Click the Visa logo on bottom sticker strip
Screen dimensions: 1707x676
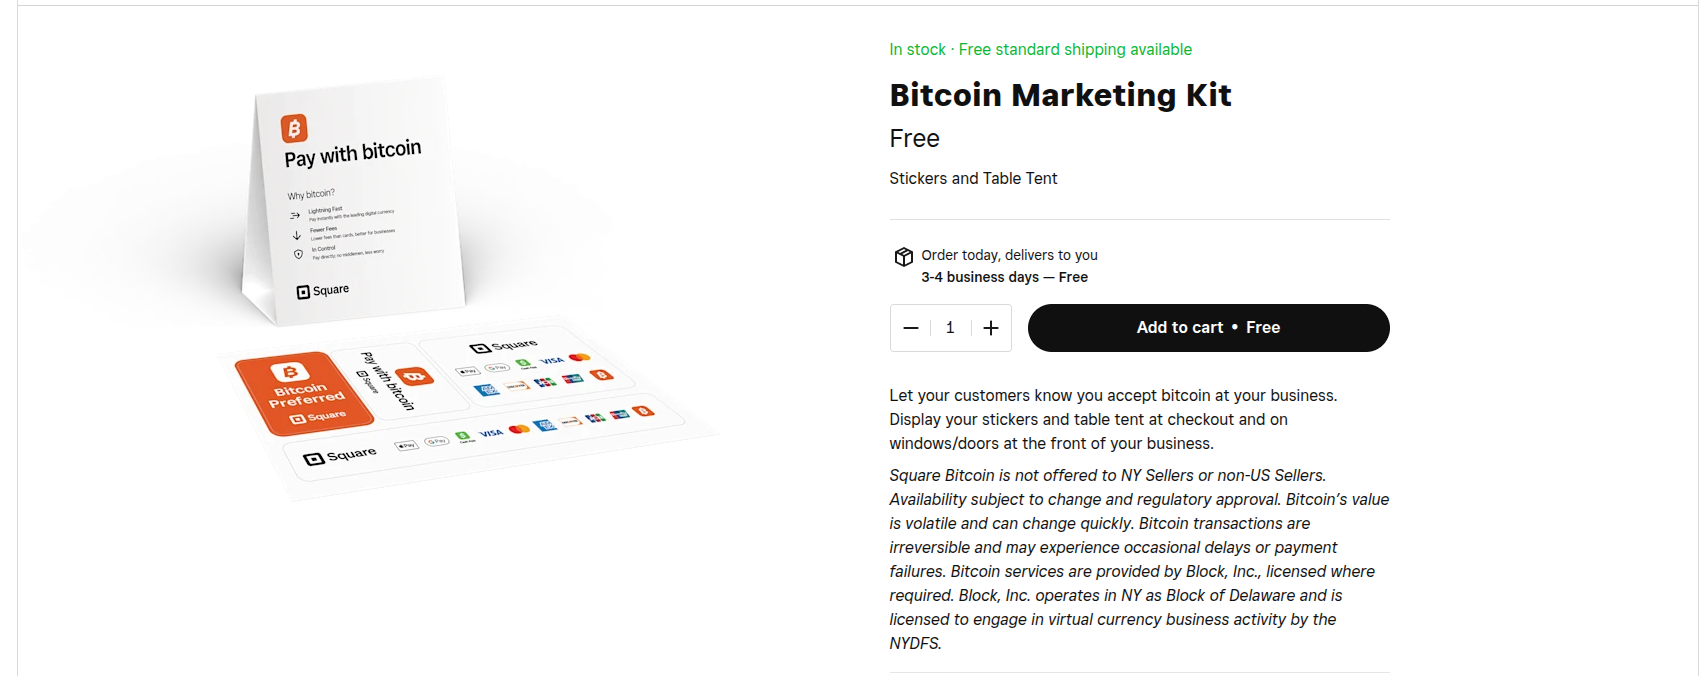point(491,433)
